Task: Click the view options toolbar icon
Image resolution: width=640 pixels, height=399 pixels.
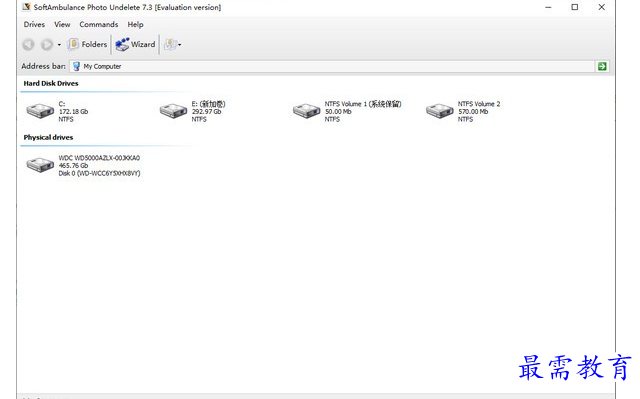Action: 170,44
